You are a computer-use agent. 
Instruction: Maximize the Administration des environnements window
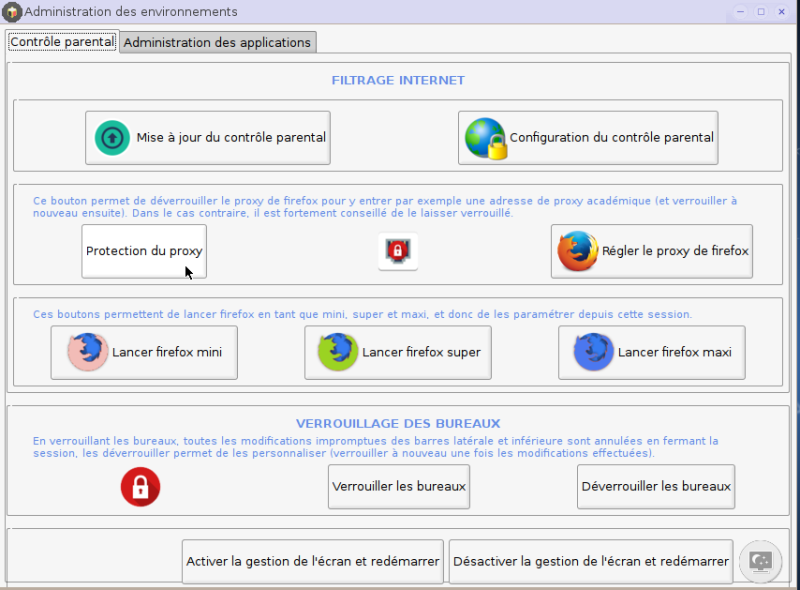(761, 12)
